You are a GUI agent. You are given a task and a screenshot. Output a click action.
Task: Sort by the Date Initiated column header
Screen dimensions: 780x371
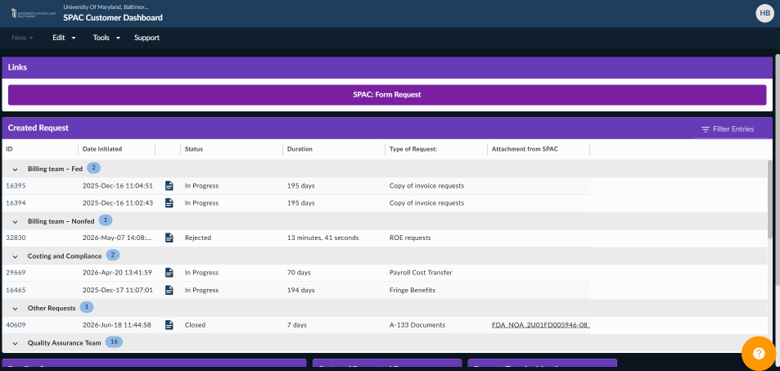point(102,149)
